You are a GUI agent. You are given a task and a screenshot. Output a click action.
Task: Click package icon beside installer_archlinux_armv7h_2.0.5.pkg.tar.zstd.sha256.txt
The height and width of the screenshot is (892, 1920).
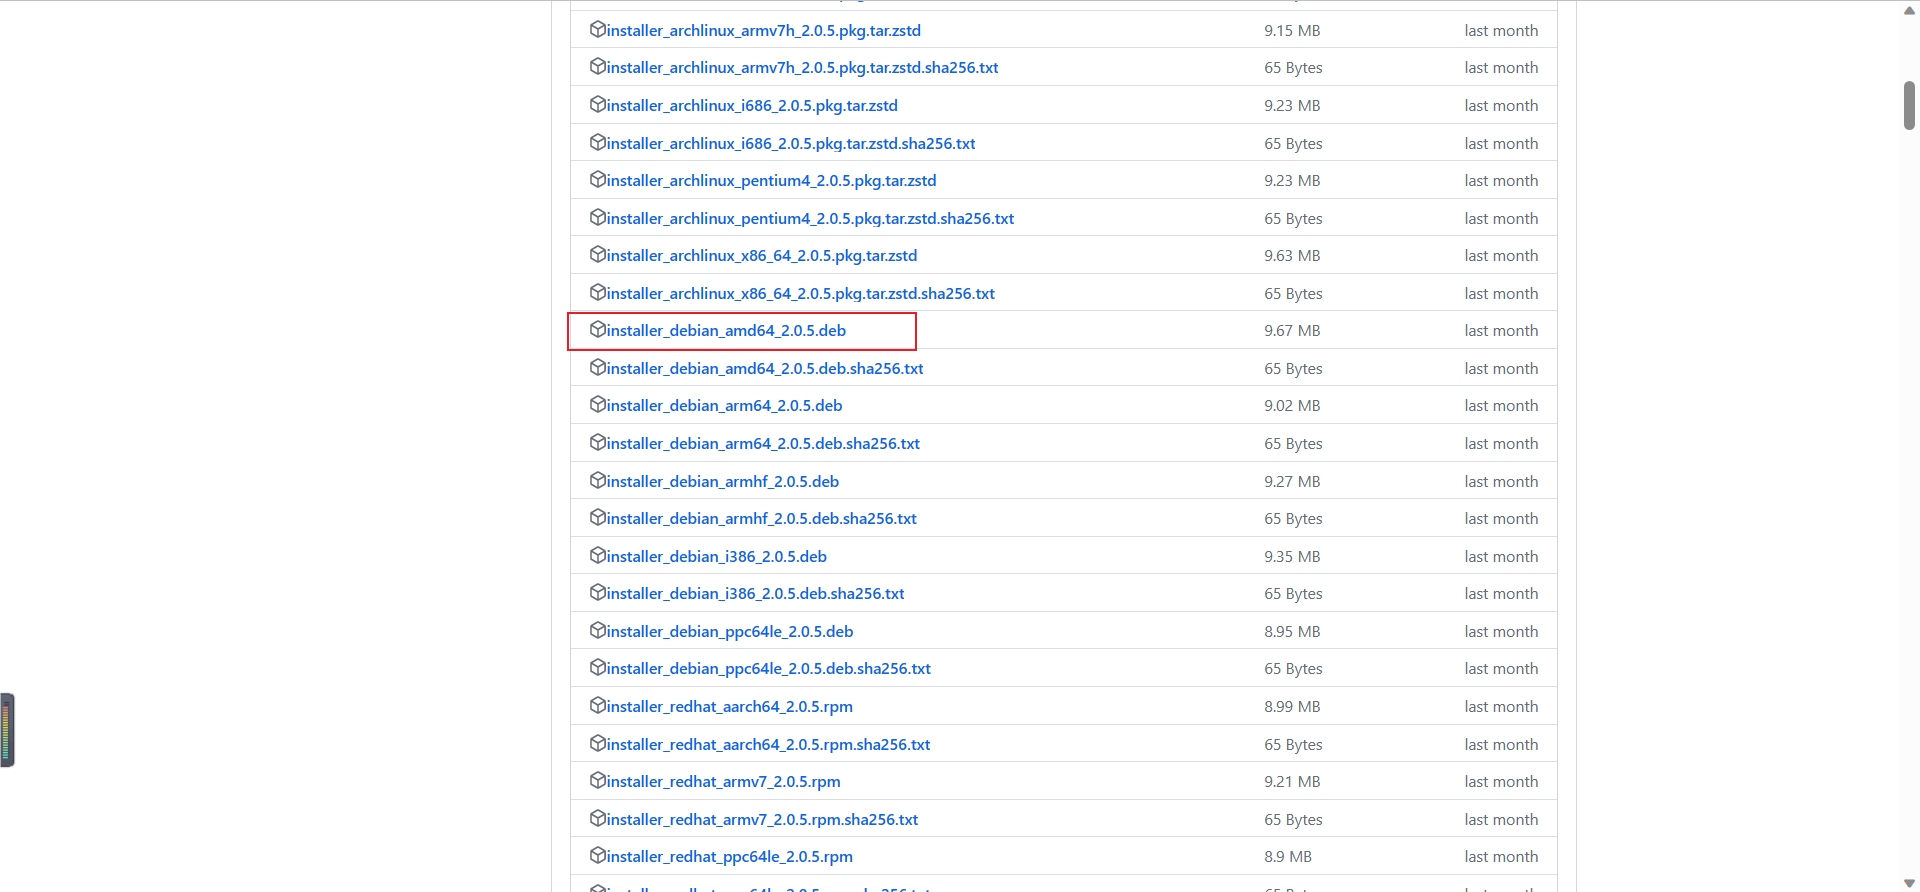coord(598,66)
